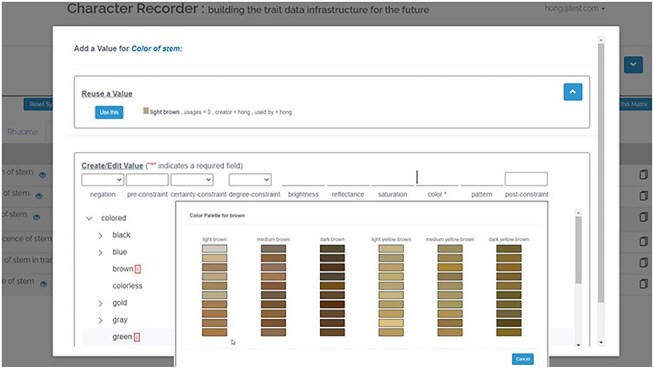Open the negation dropdown

tap(102, 180)
